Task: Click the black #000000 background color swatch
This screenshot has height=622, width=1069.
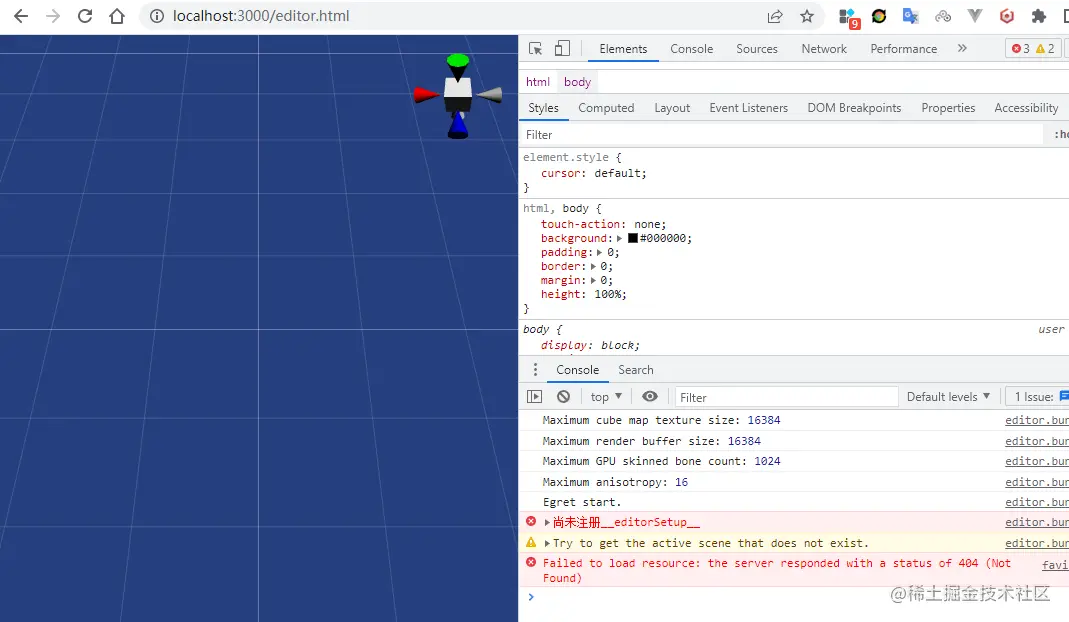Action: 633,238
